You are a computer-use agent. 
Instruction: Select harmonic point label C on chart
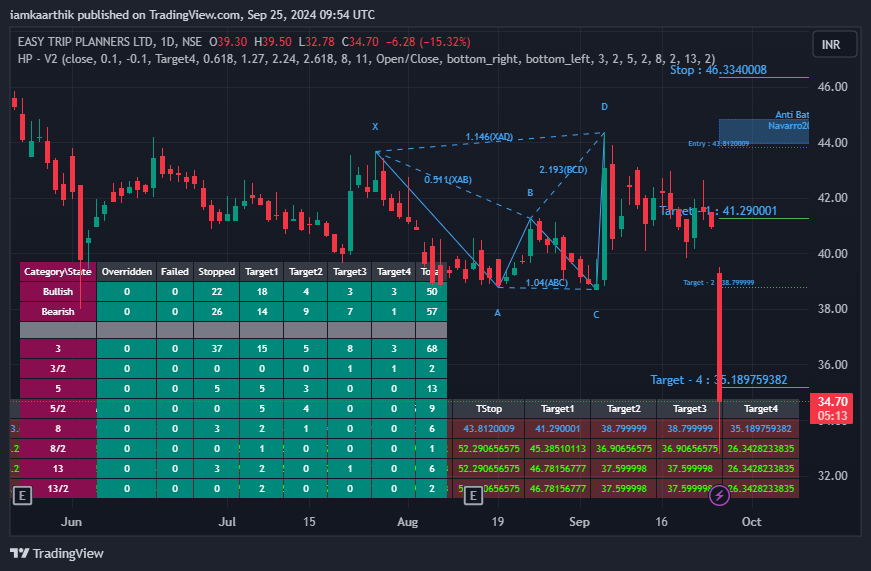tap(596, 315)
